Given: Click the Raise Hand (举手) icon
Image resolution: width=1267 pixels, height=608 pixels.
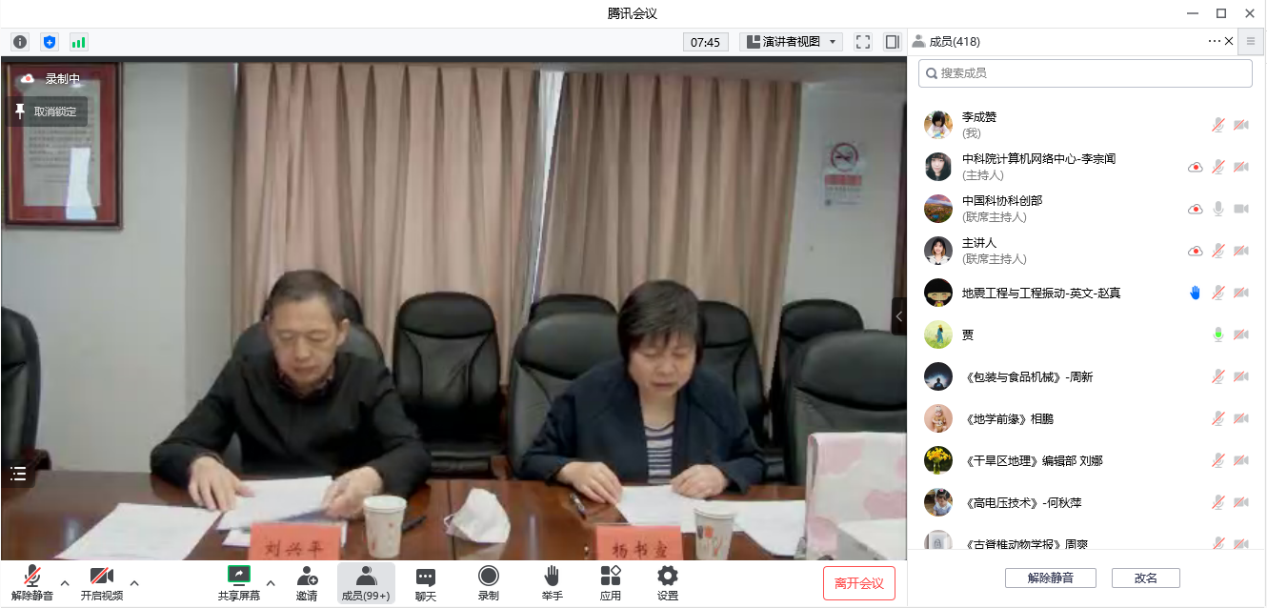Looking at the screenshot, I should click(550, 583).
